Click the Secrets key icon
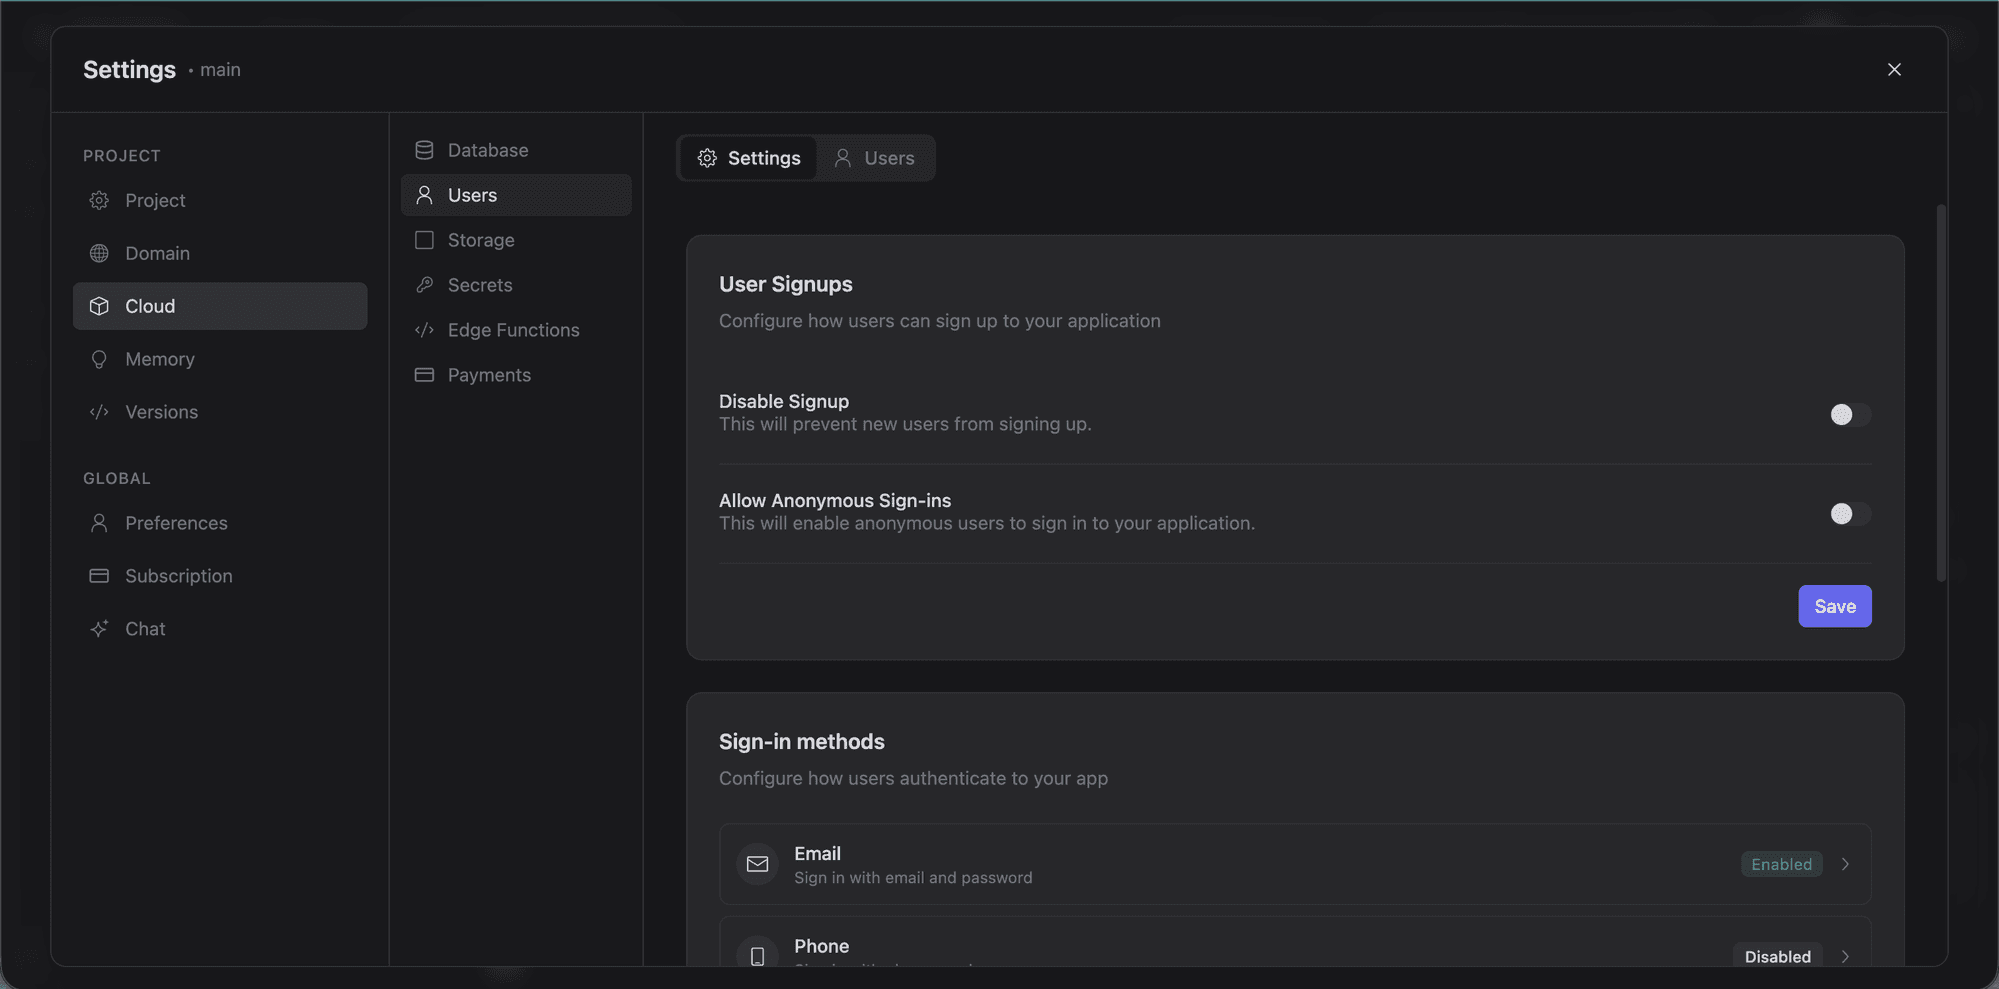 coord(424,285)
